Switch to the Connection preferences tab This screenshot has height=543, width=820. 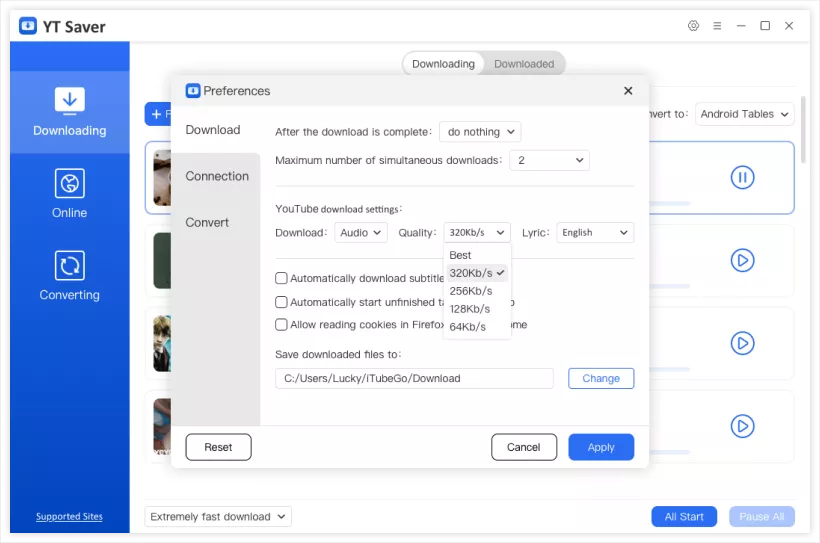(x=217, y=176)
